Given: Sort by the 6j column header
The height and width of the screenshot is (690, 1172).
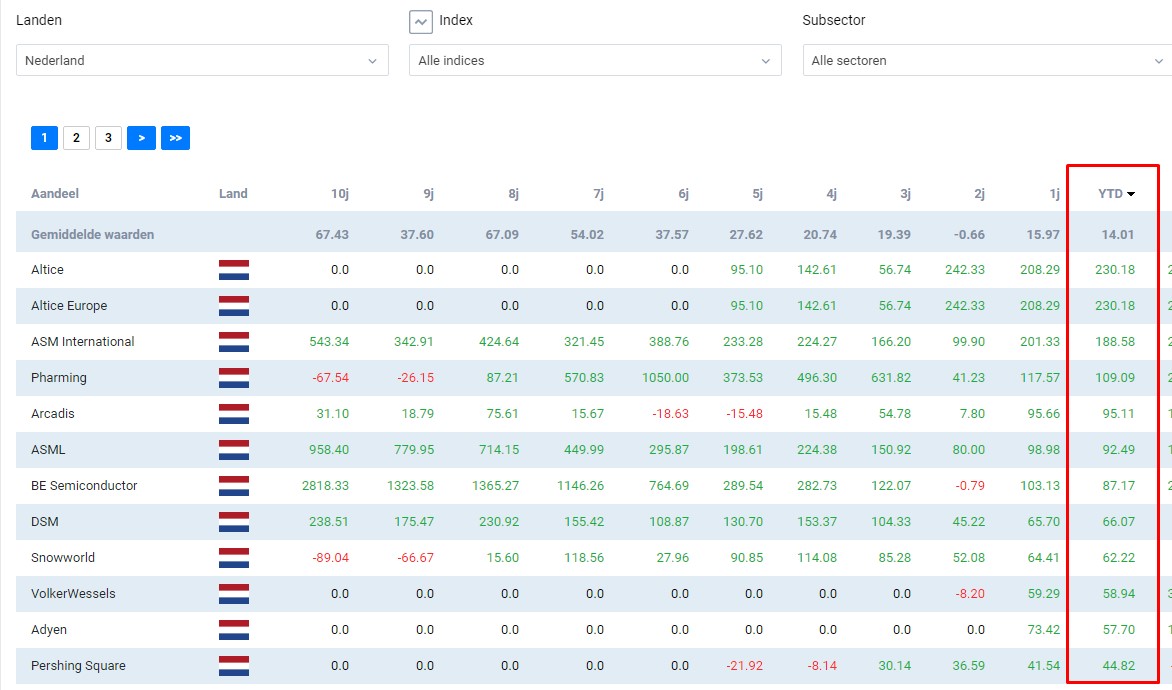Looking at the screenshot, I should (683, 194).
